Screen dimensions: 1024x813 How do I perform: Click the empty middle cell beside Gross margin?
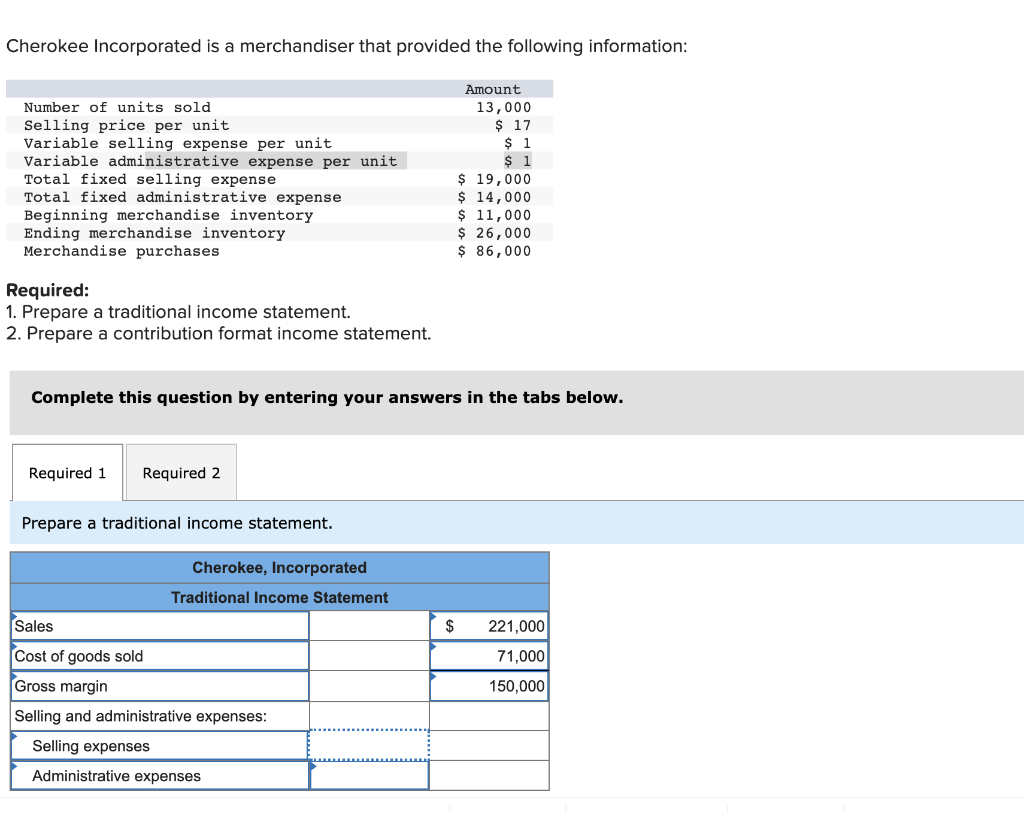click(x=369, y=686)
